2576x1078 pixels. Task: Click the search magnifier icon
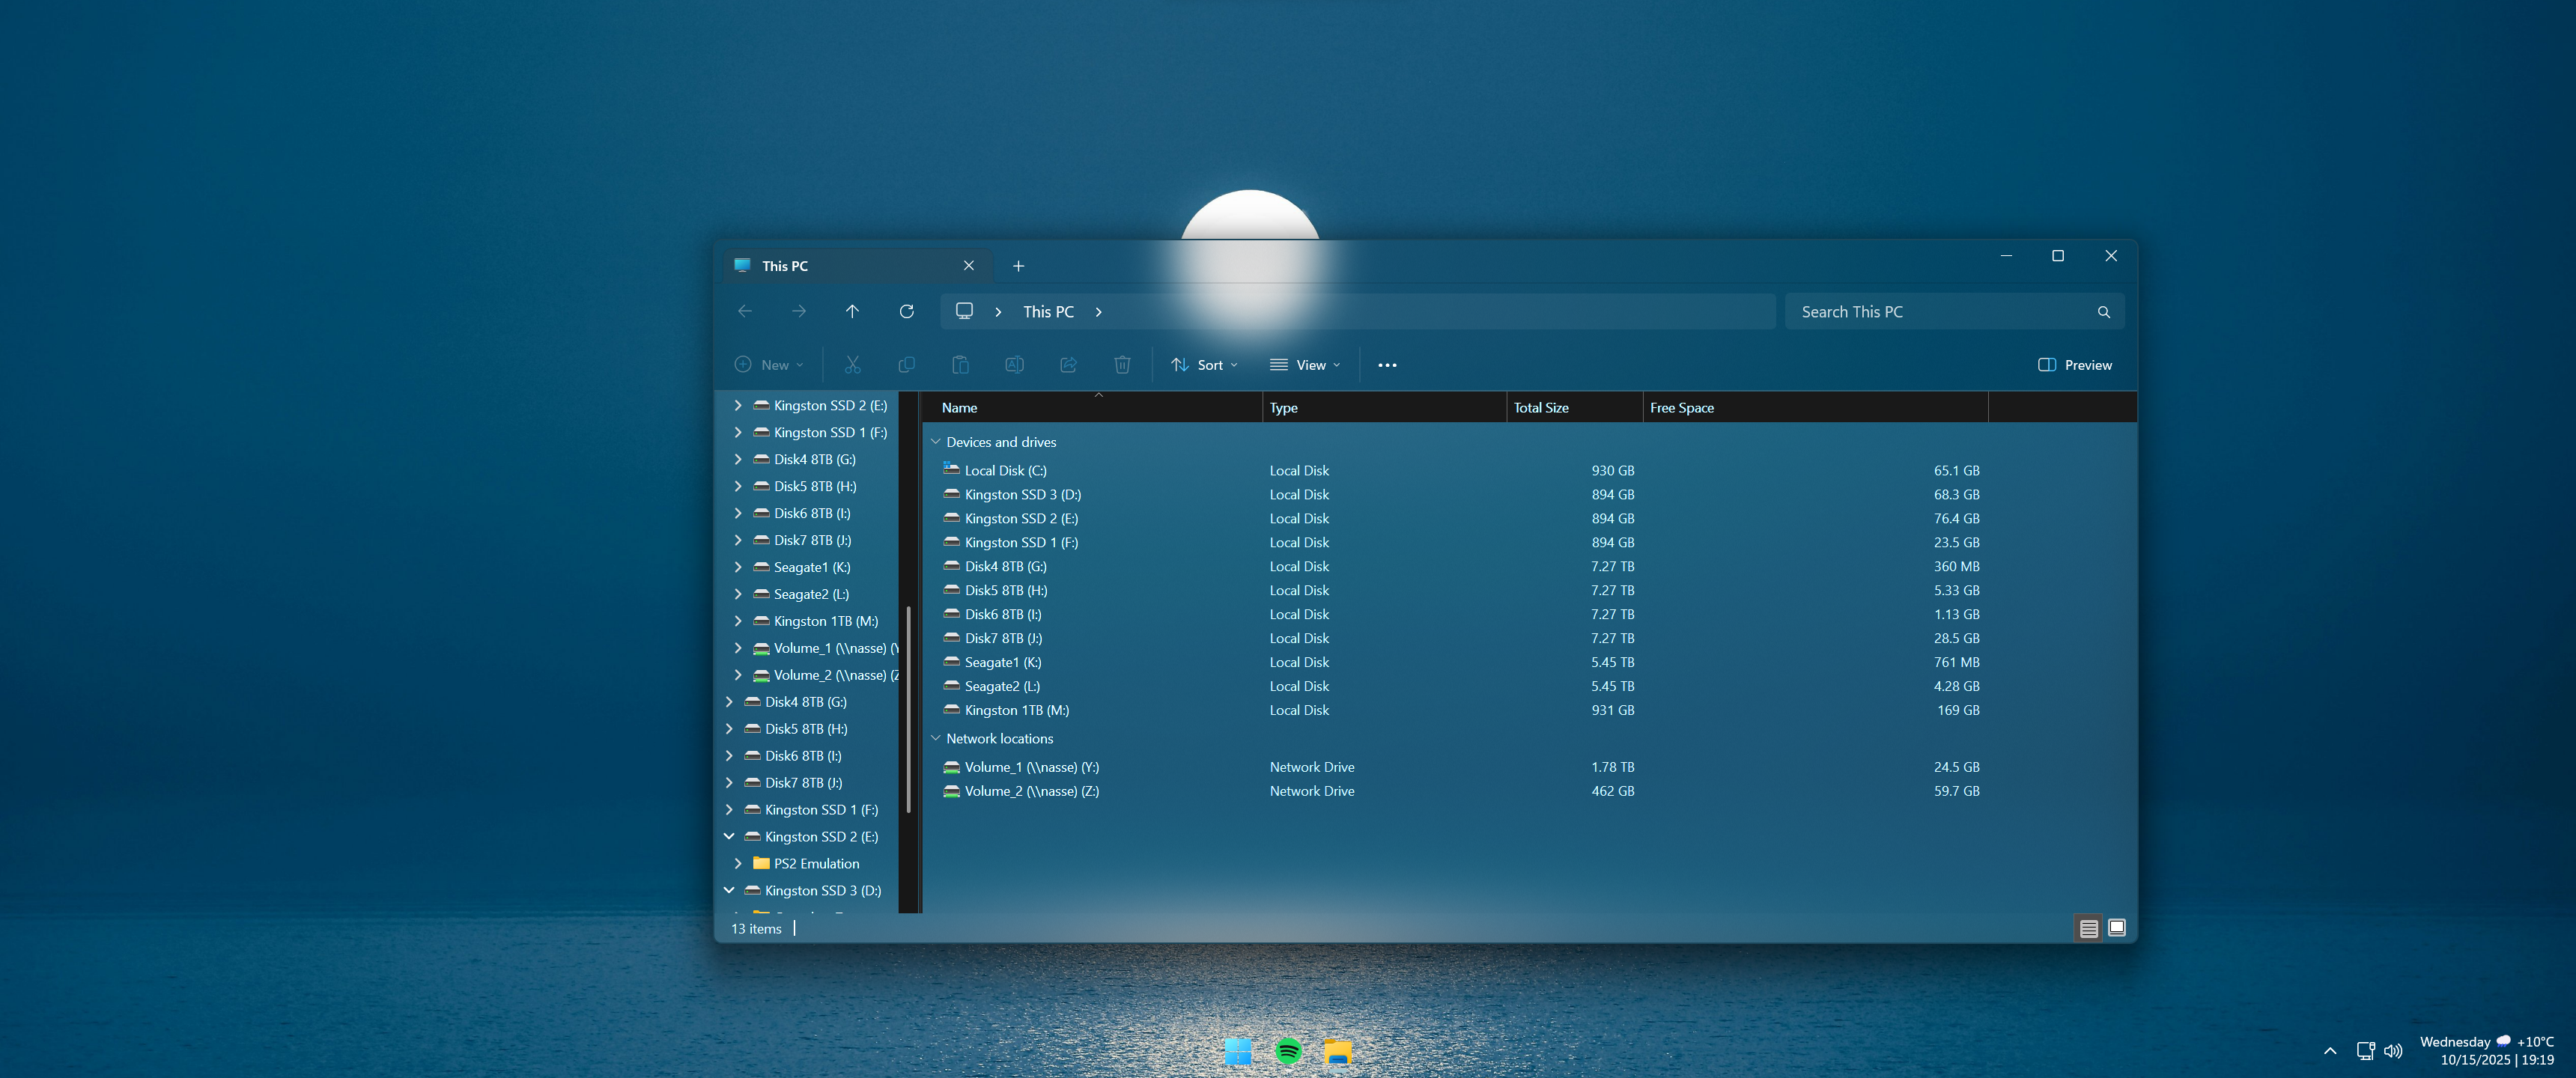pyautogui.click(x=2103, y=312)
